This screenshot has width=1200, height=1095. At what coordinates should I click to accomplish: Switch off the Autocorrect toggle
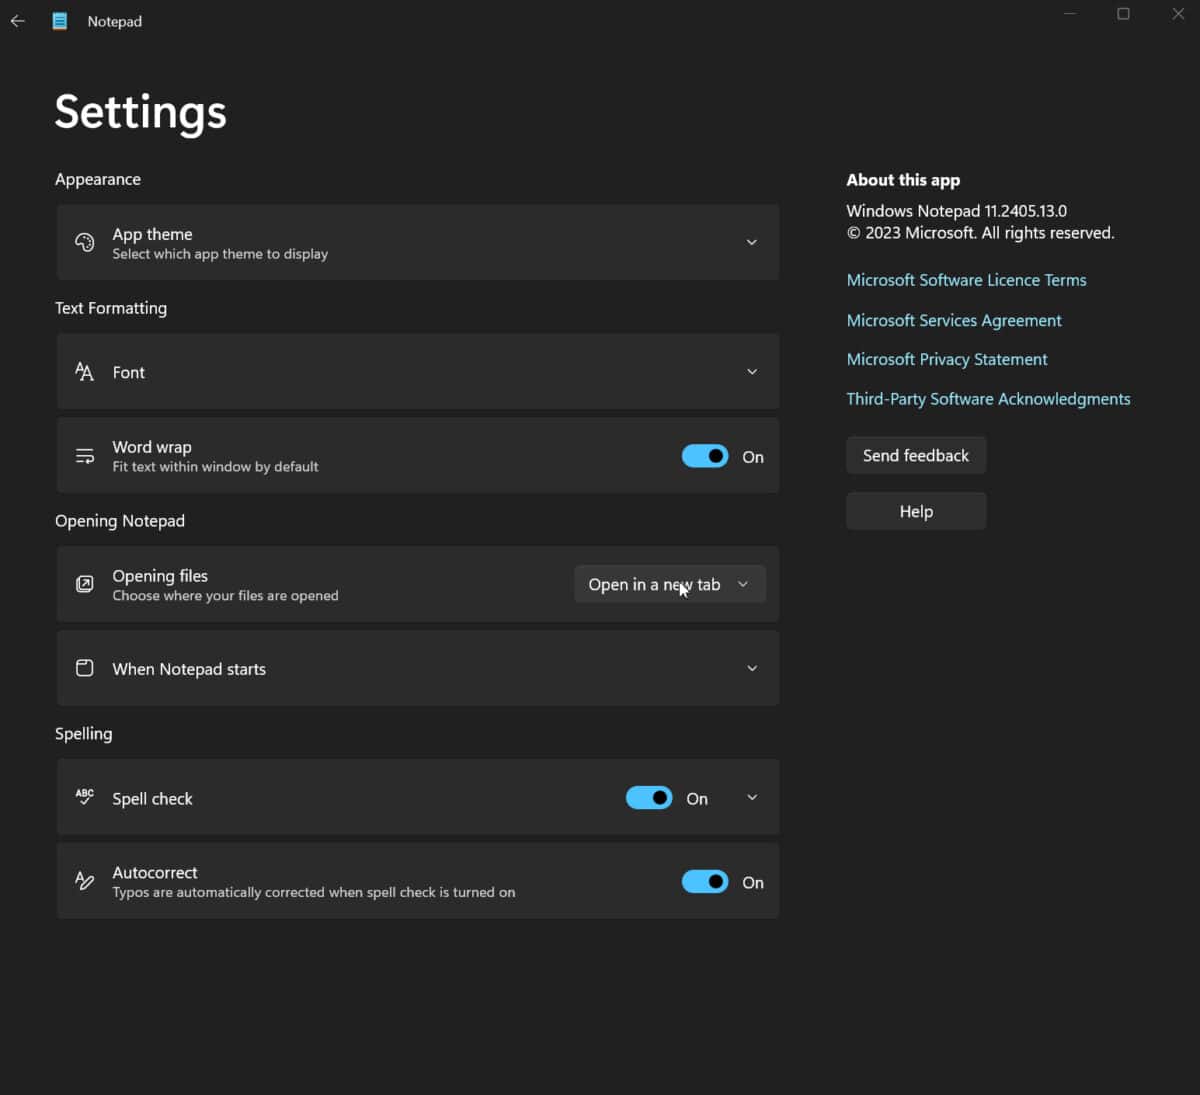click(705, 881)
